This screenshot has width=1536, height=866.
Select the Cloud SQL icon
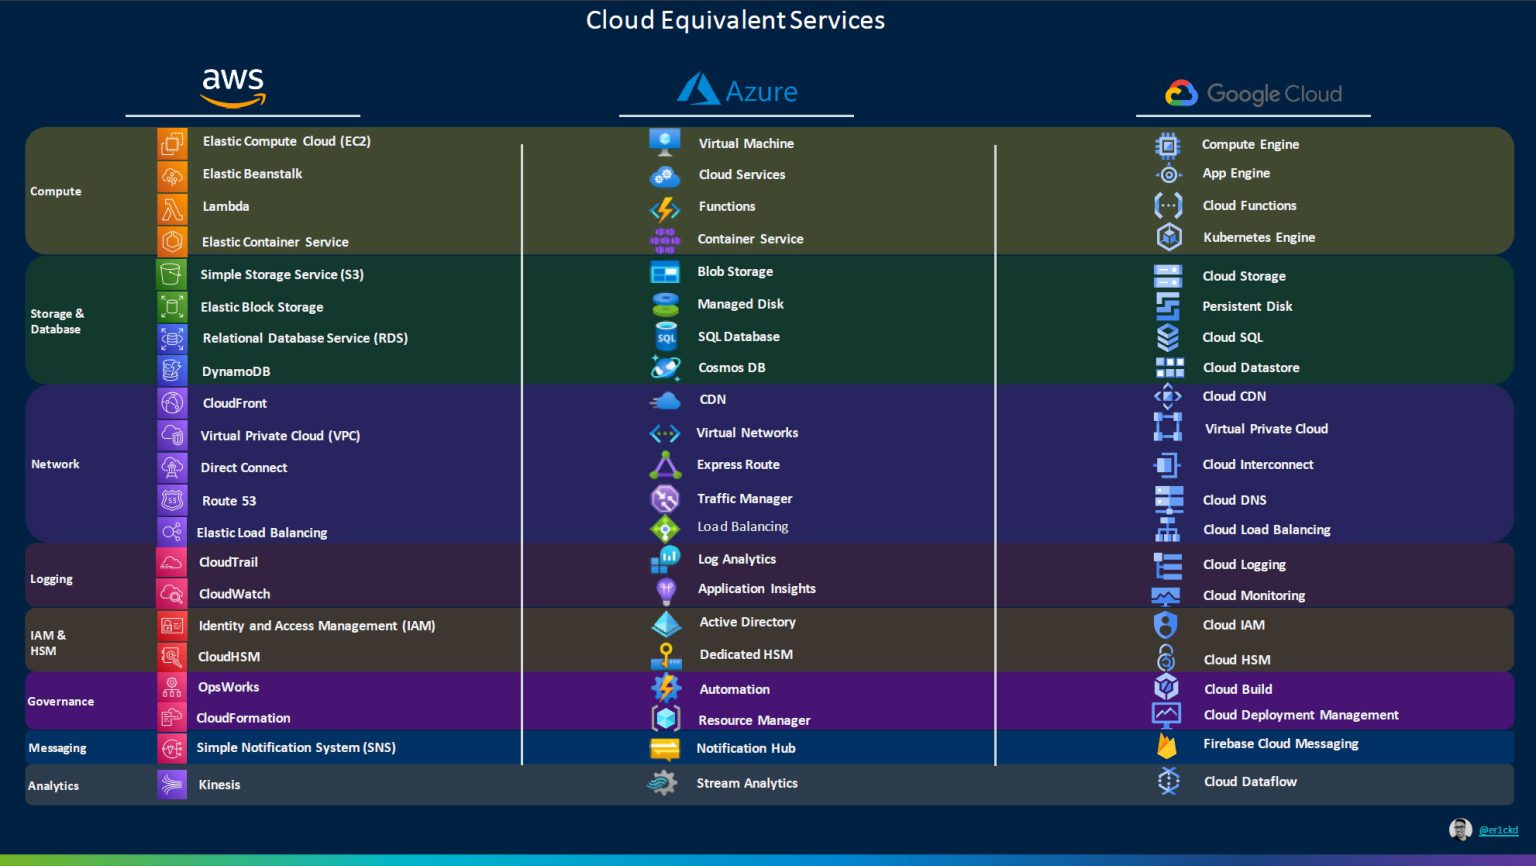pos(1168,337)
